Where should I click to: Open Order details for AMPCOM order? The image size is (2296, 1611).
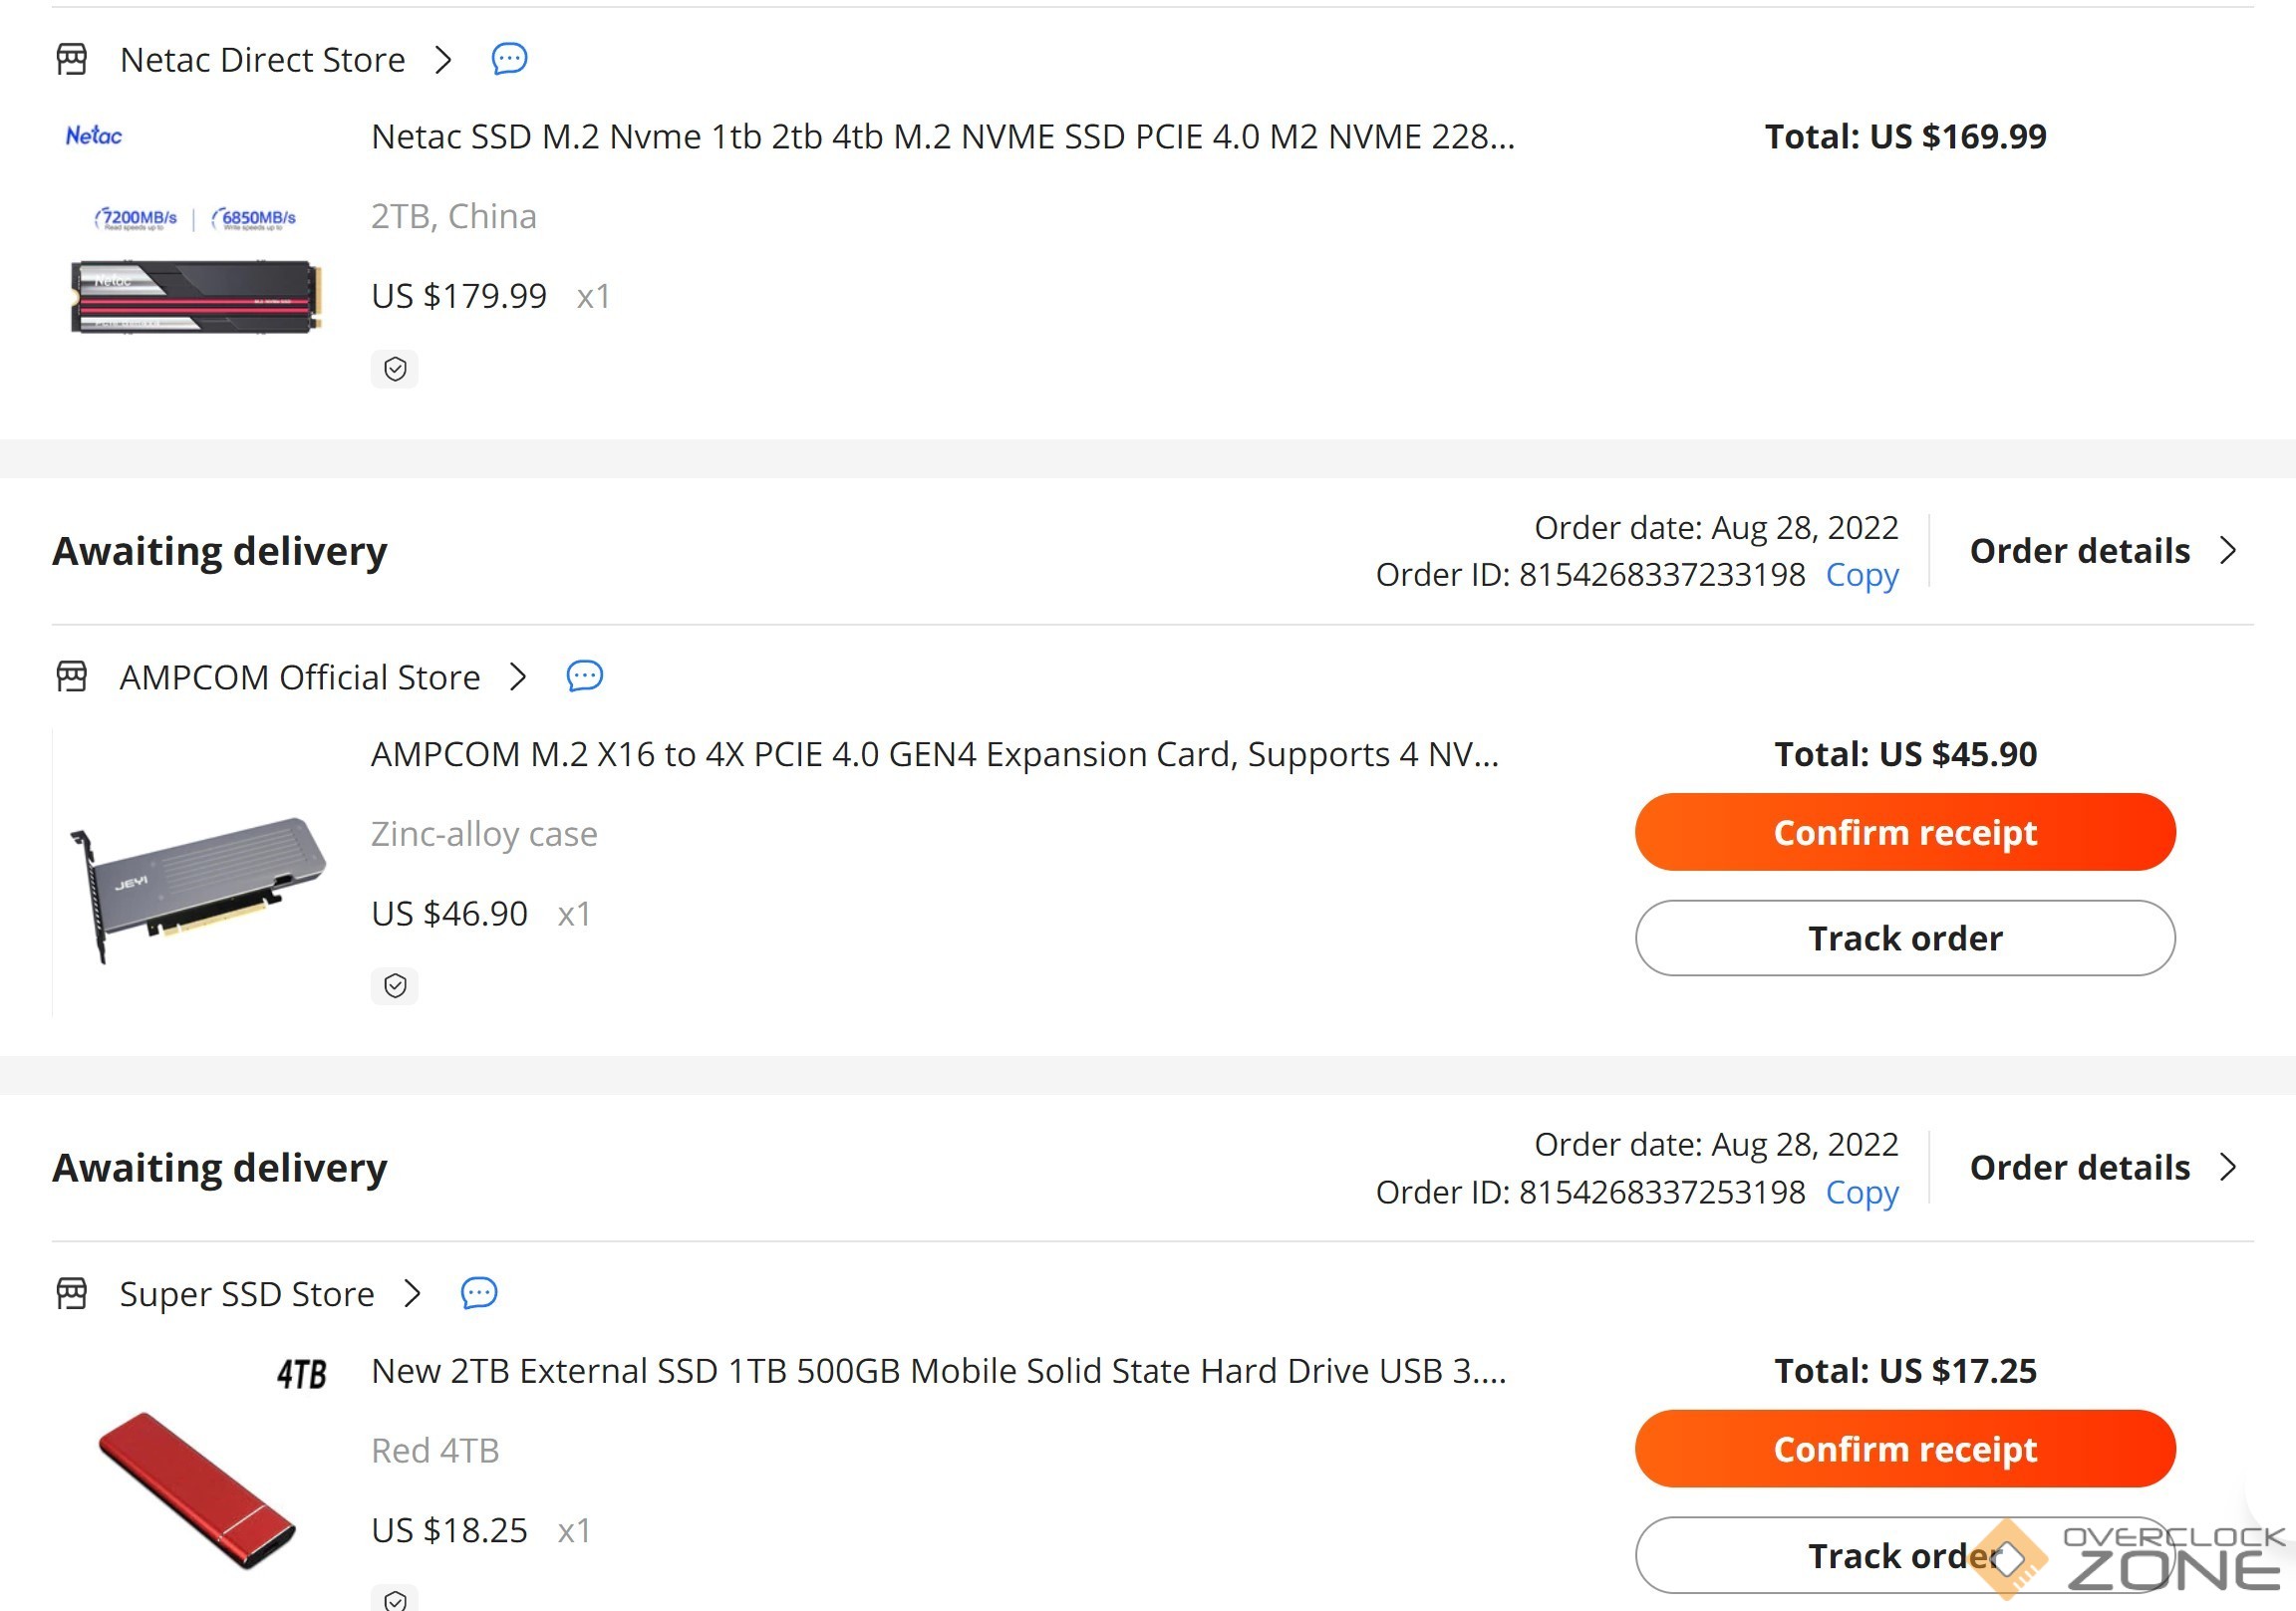click(x=2101, y=551)
